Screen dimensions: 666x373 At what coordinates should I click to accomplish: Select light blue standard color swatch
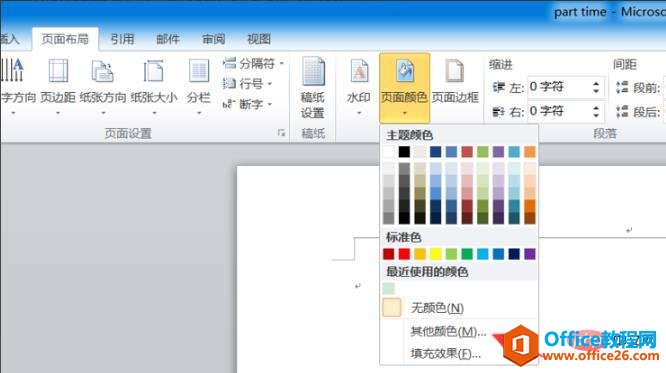[483, 254]
